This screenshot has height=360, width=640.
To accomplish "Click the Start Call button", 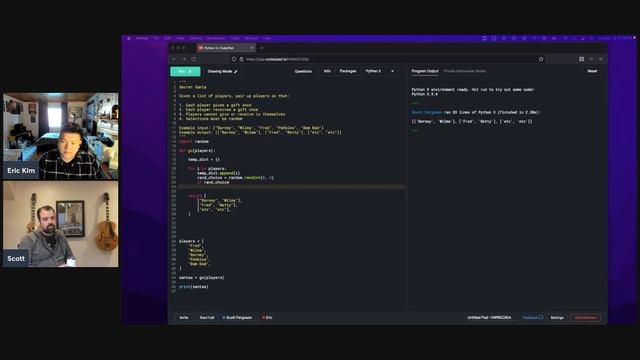I will [207, 318].
